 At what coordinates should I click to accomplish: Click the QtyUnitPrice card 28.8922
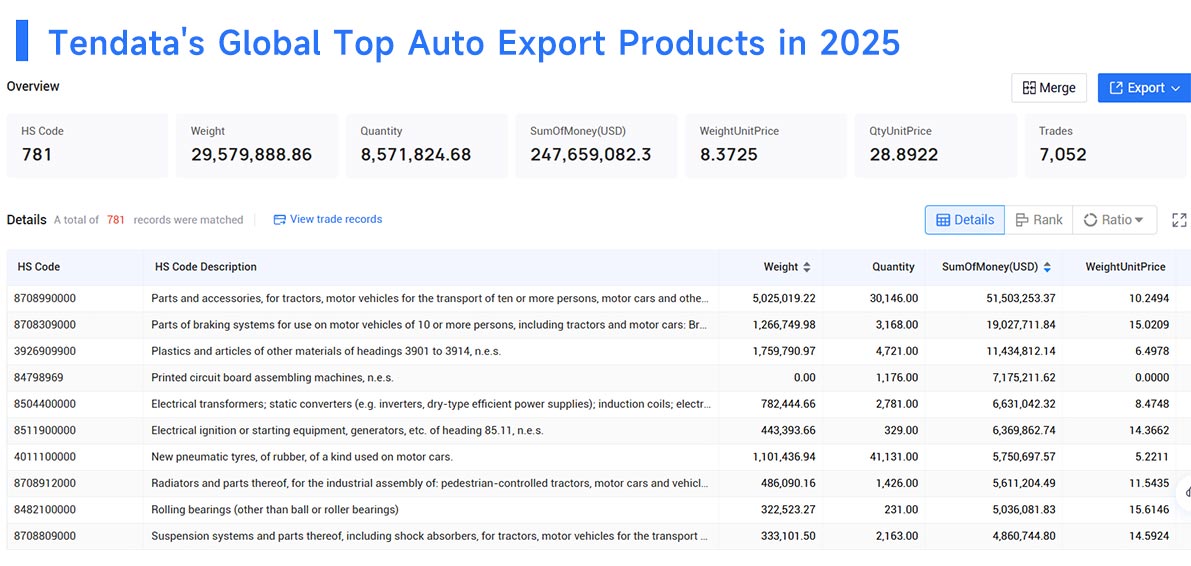coord(936,146)
